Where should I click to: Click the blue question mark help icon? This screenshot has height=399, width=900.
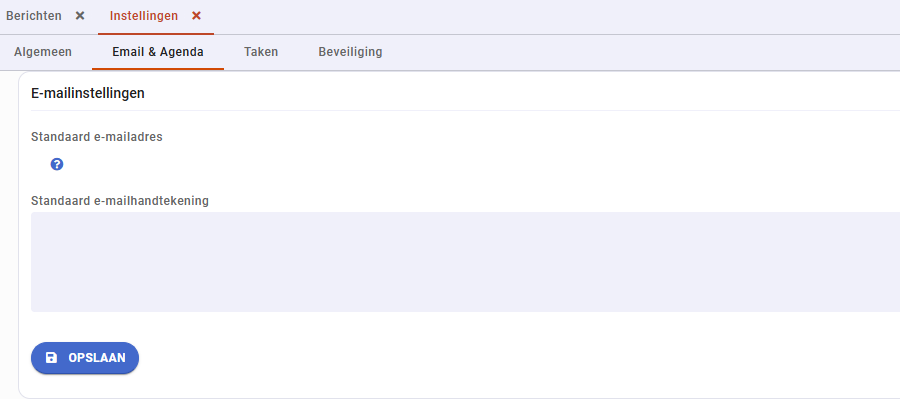(x=57, y=165)
